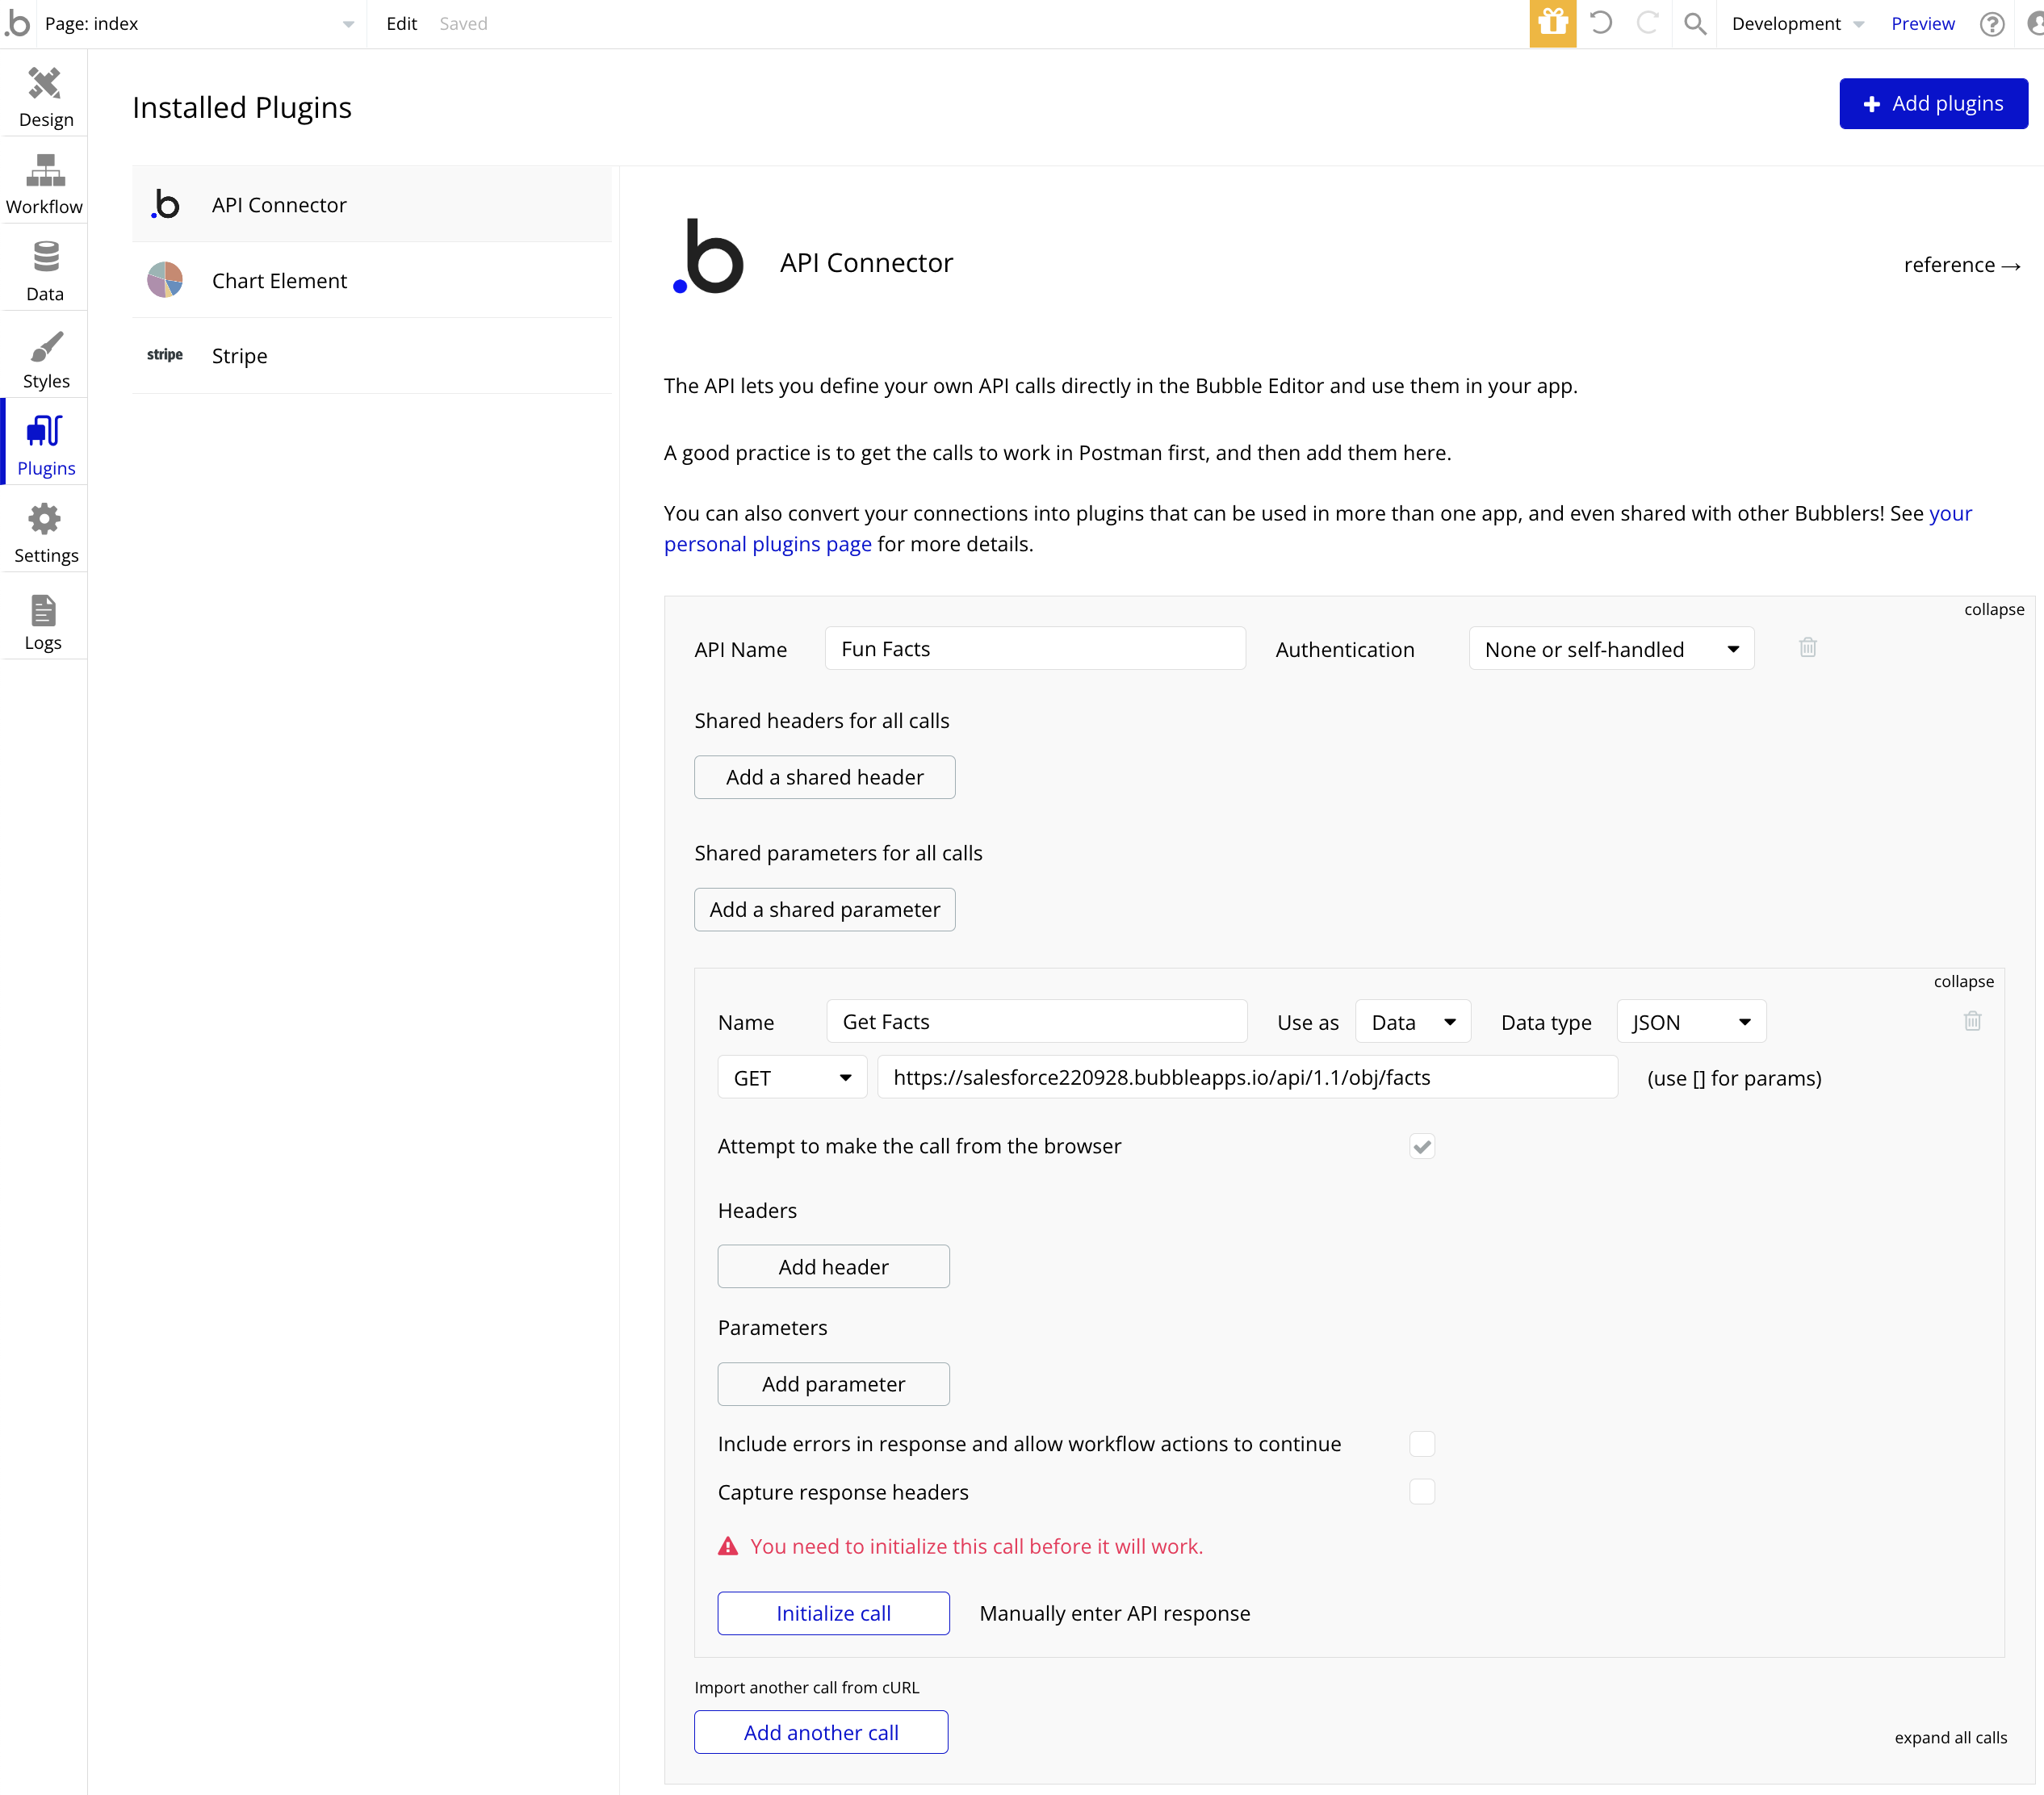Click the Initialize call button
Screen dimensions: 2044x1795
[x=832, y=1613]
